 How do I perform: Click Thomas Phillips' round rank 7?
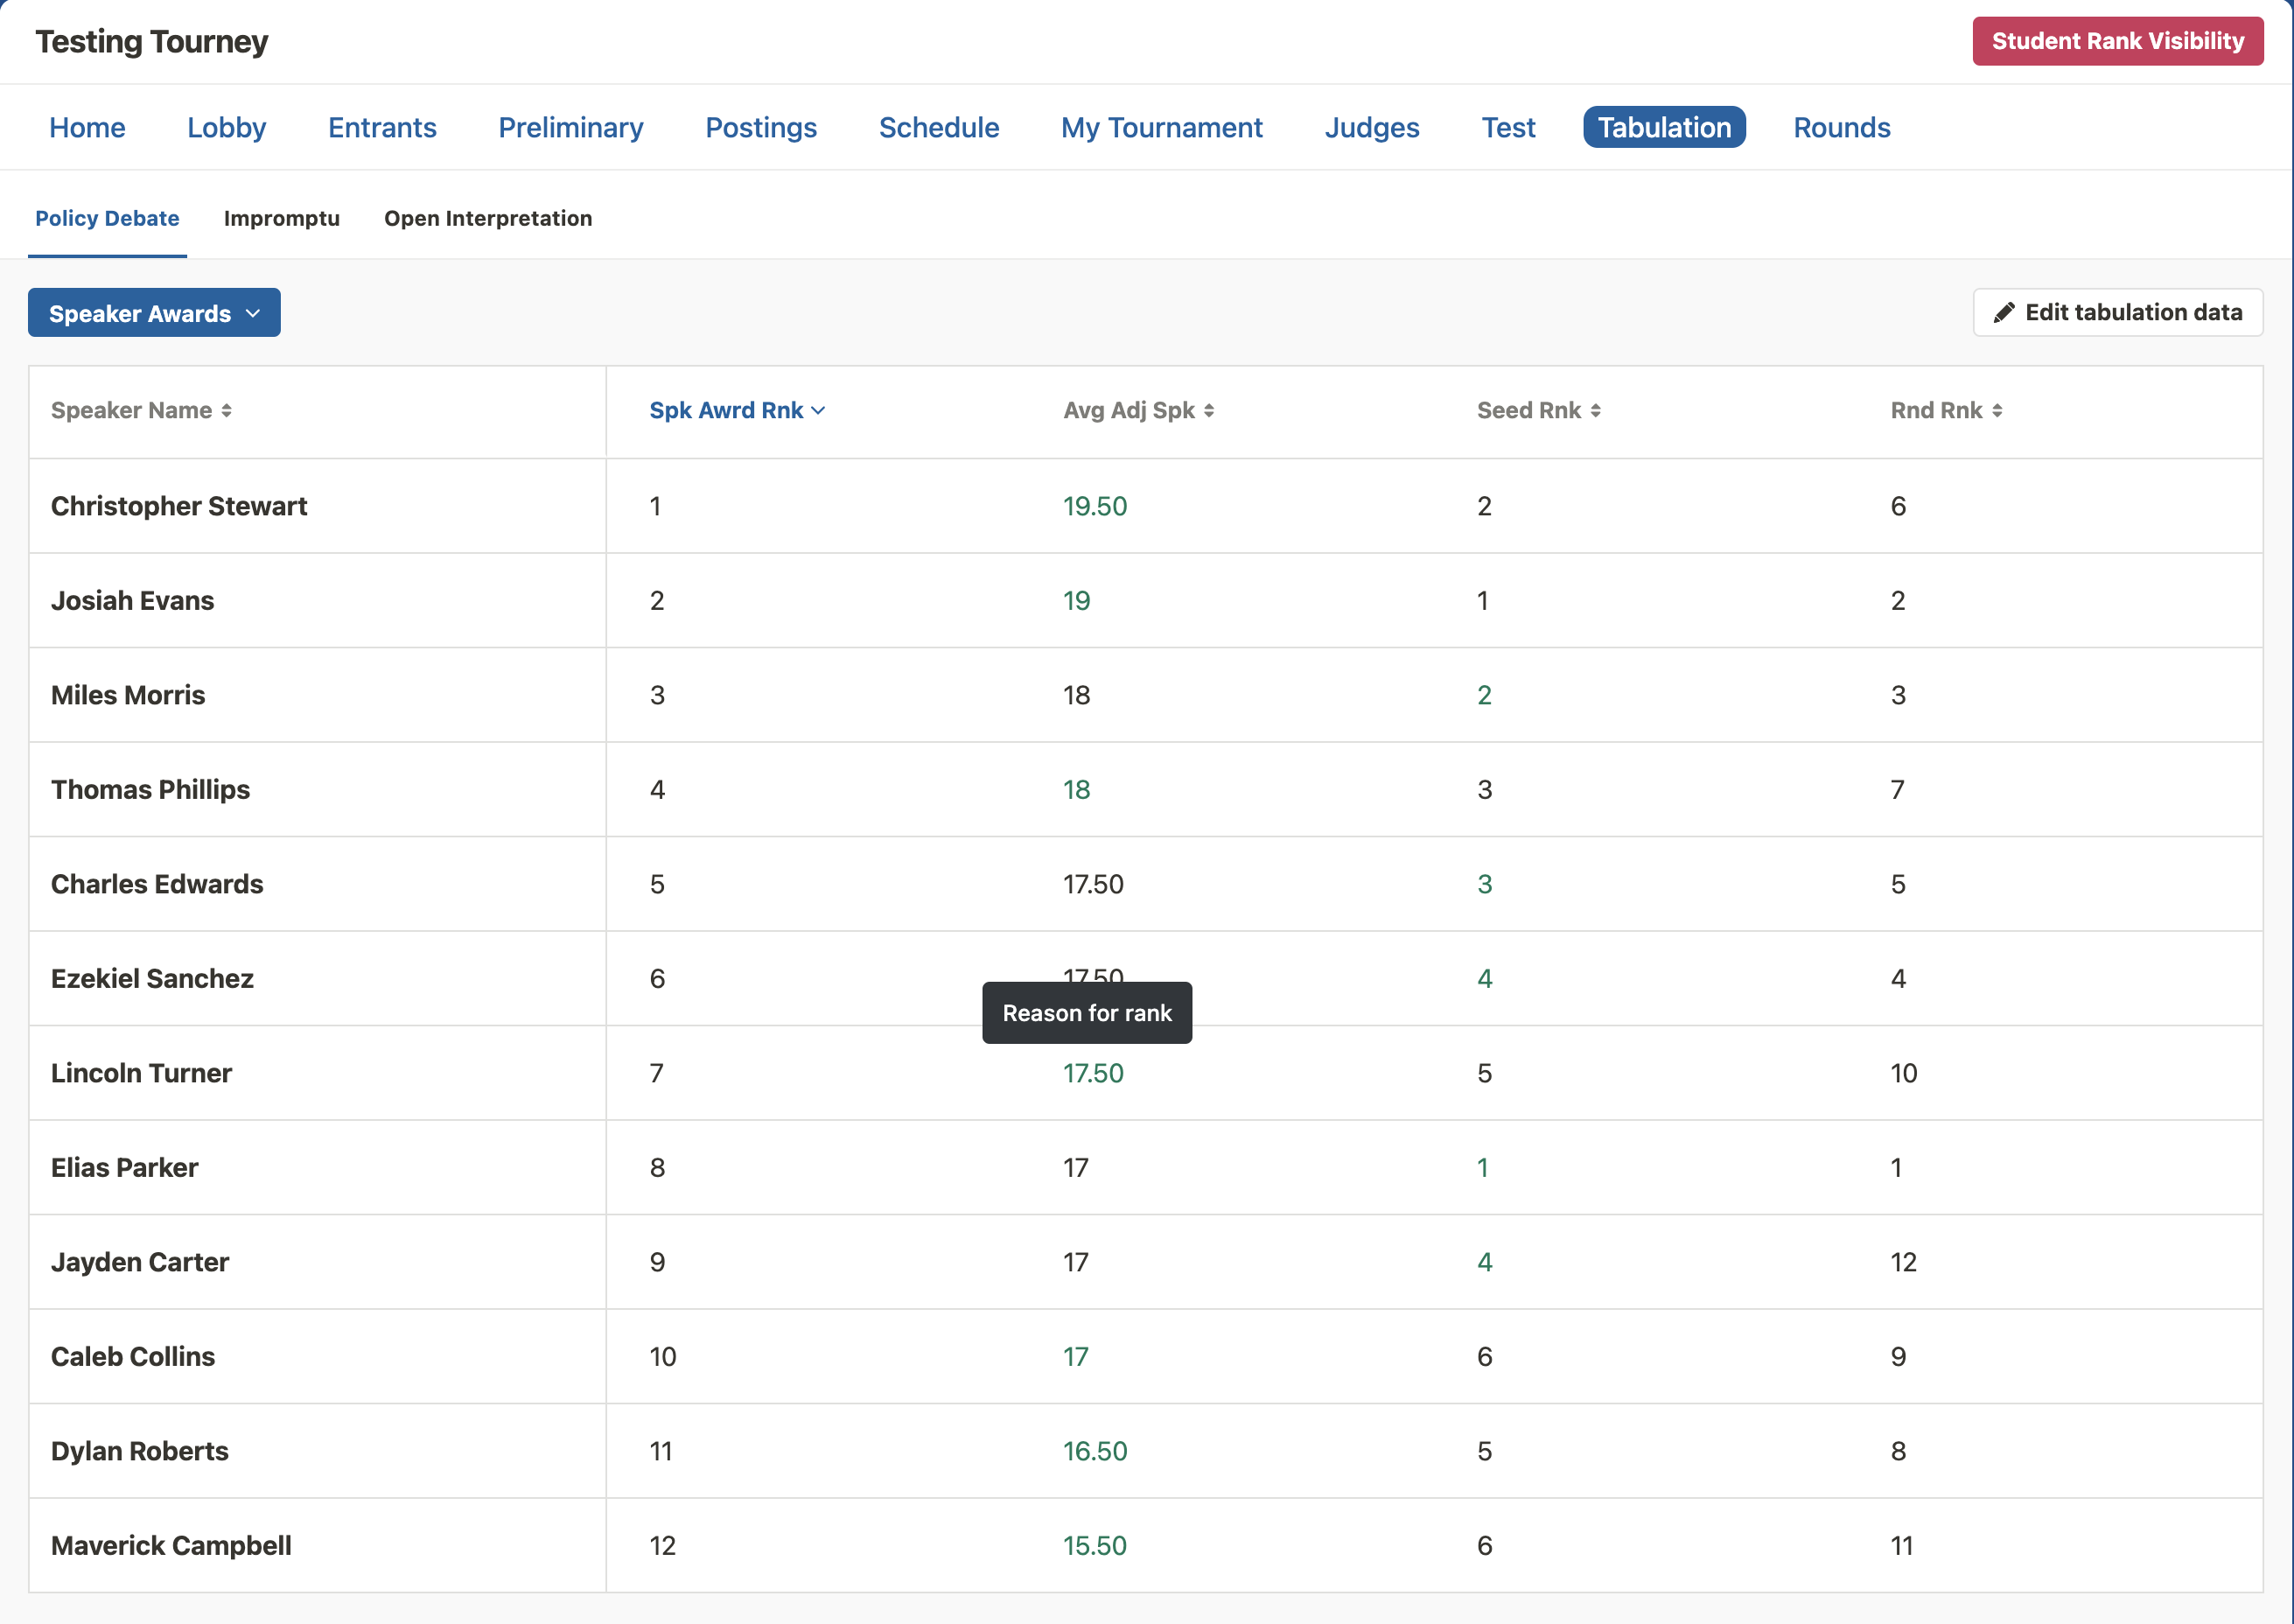(x=1897, y=790)
